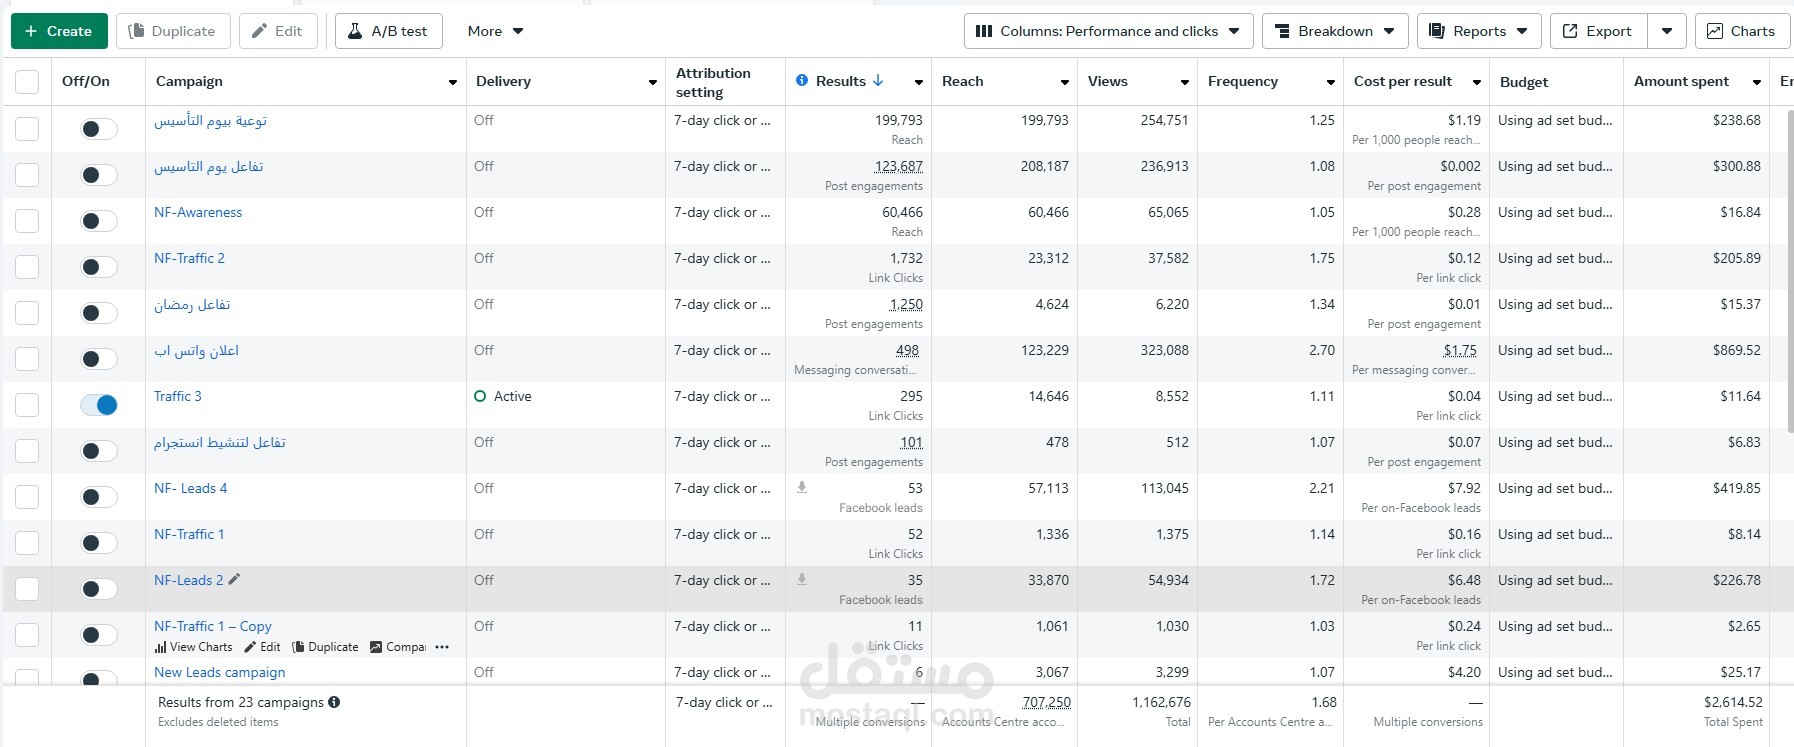Screen dimensions: 1794x747
Task: Click the A/B test flask button
Action: [x=388, y=31]
